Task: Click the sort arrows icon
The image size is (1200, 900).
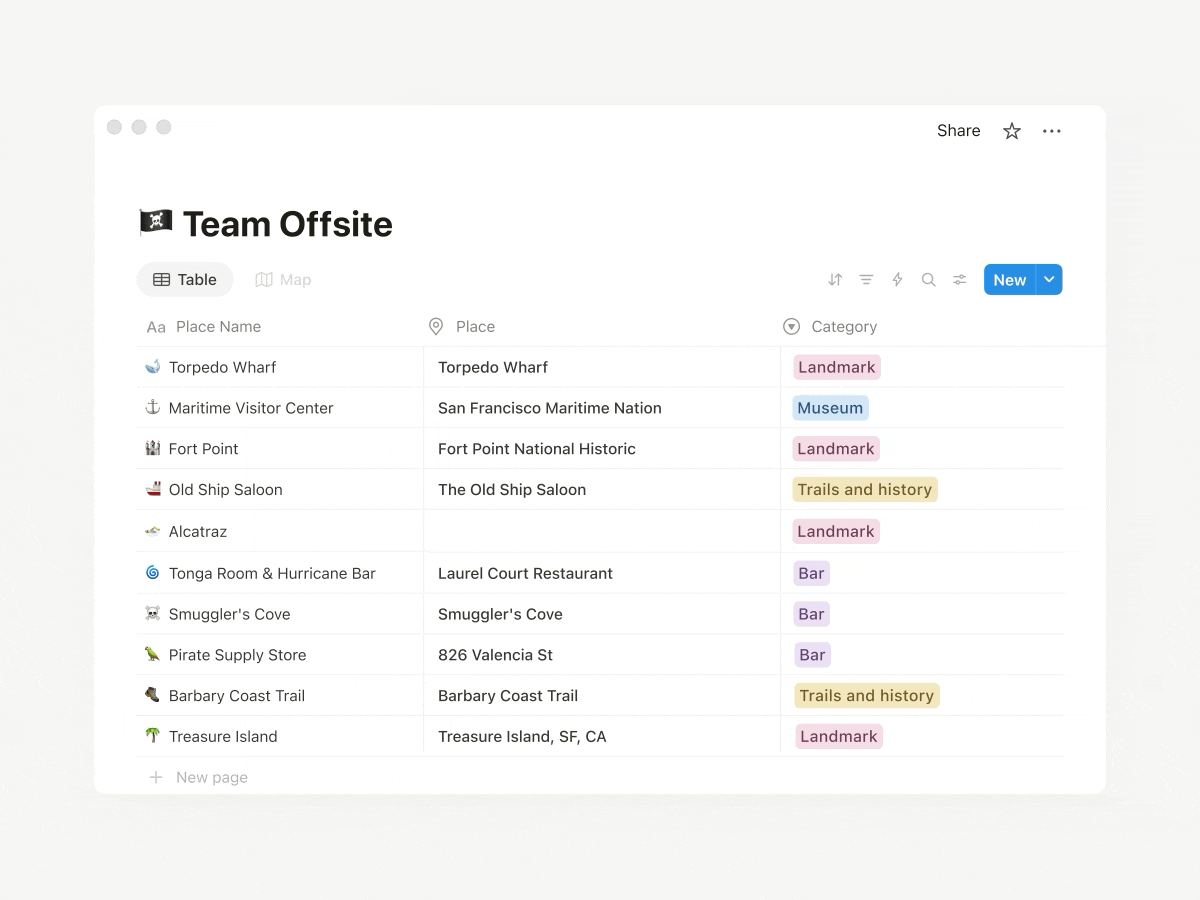Action: [x=835, y=280]
